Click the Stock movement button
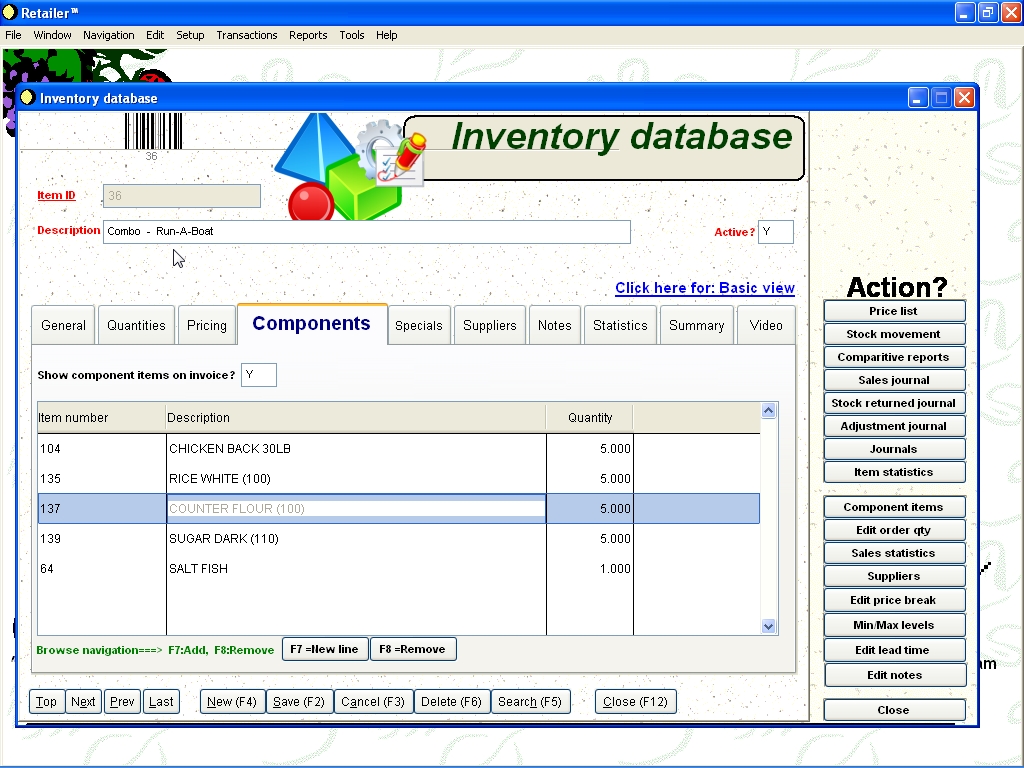Screen dimensions: 1024x768 pyautogui.click(x=893, y=334)
